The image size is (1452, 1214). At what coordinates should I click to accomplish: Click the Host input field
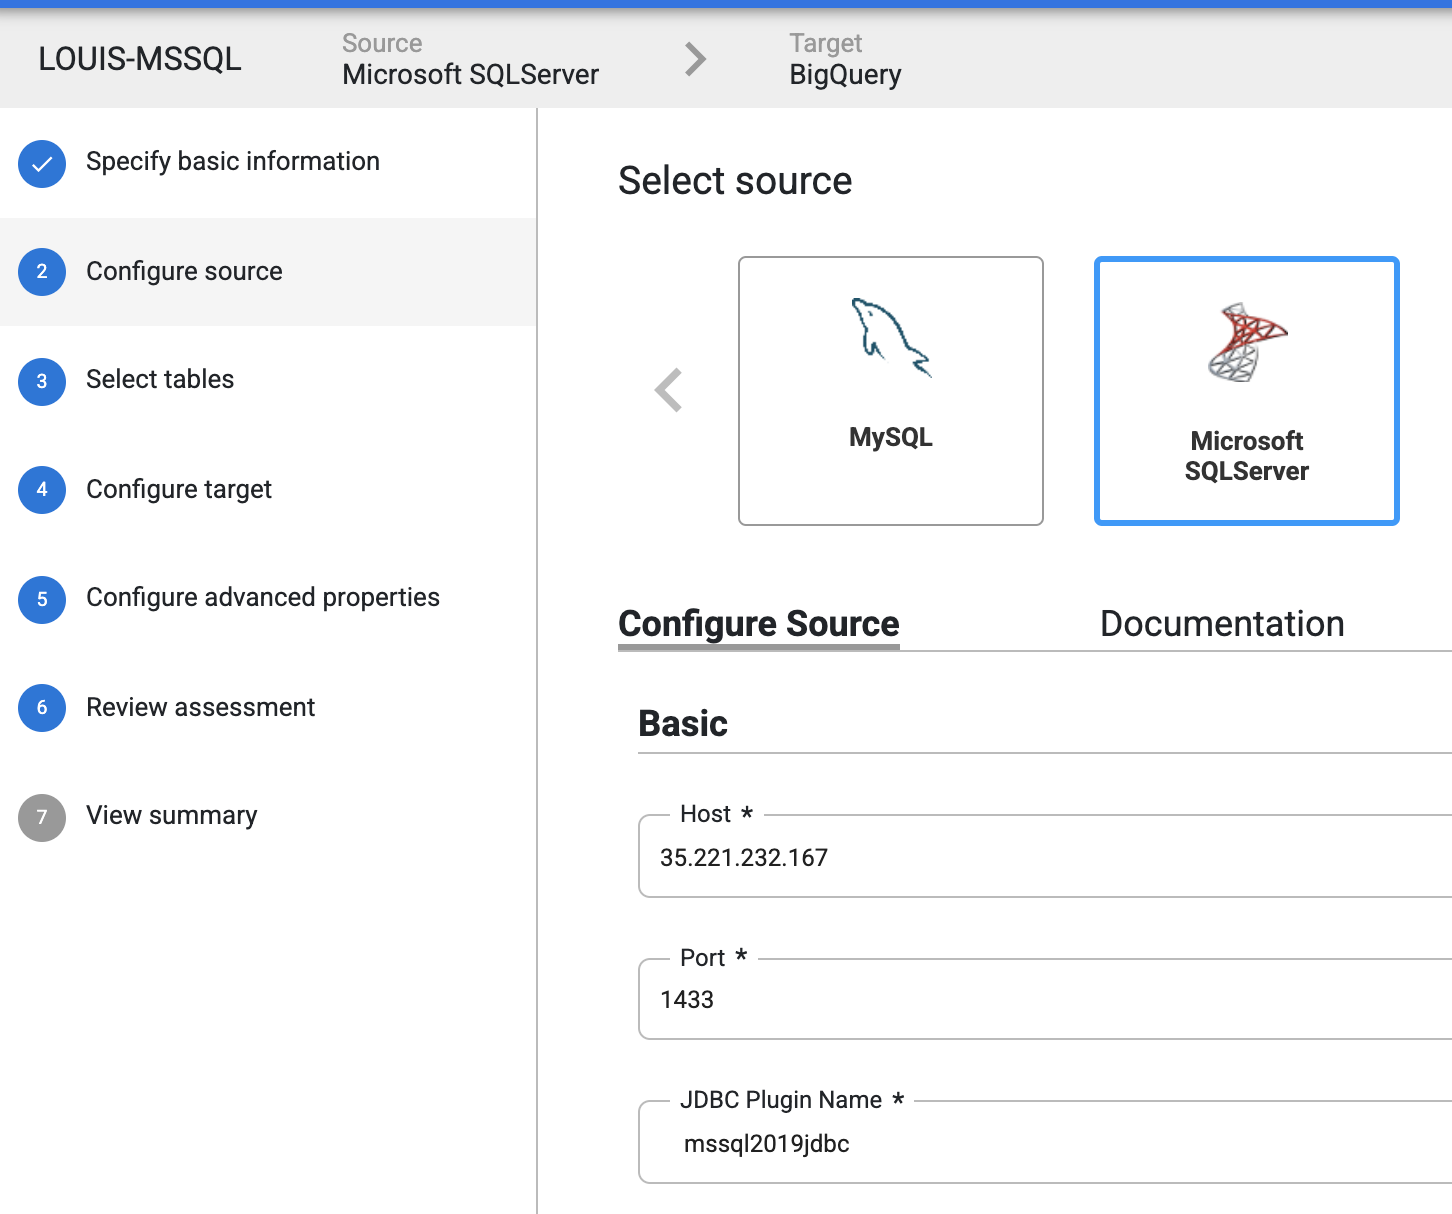click(1045, 857)
